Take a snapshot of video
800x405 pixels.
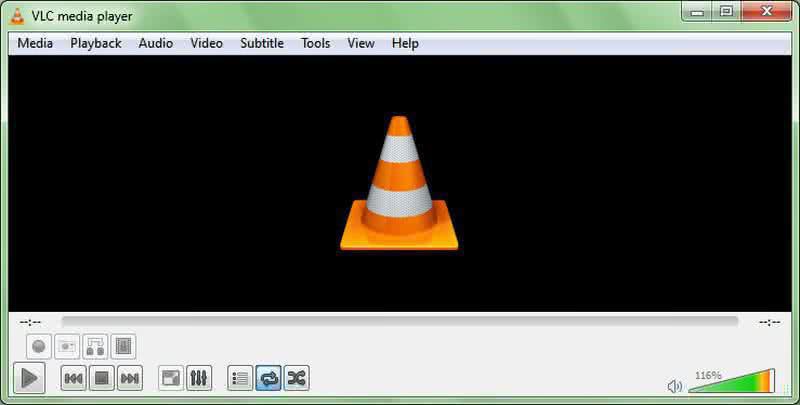click(67, 347)
